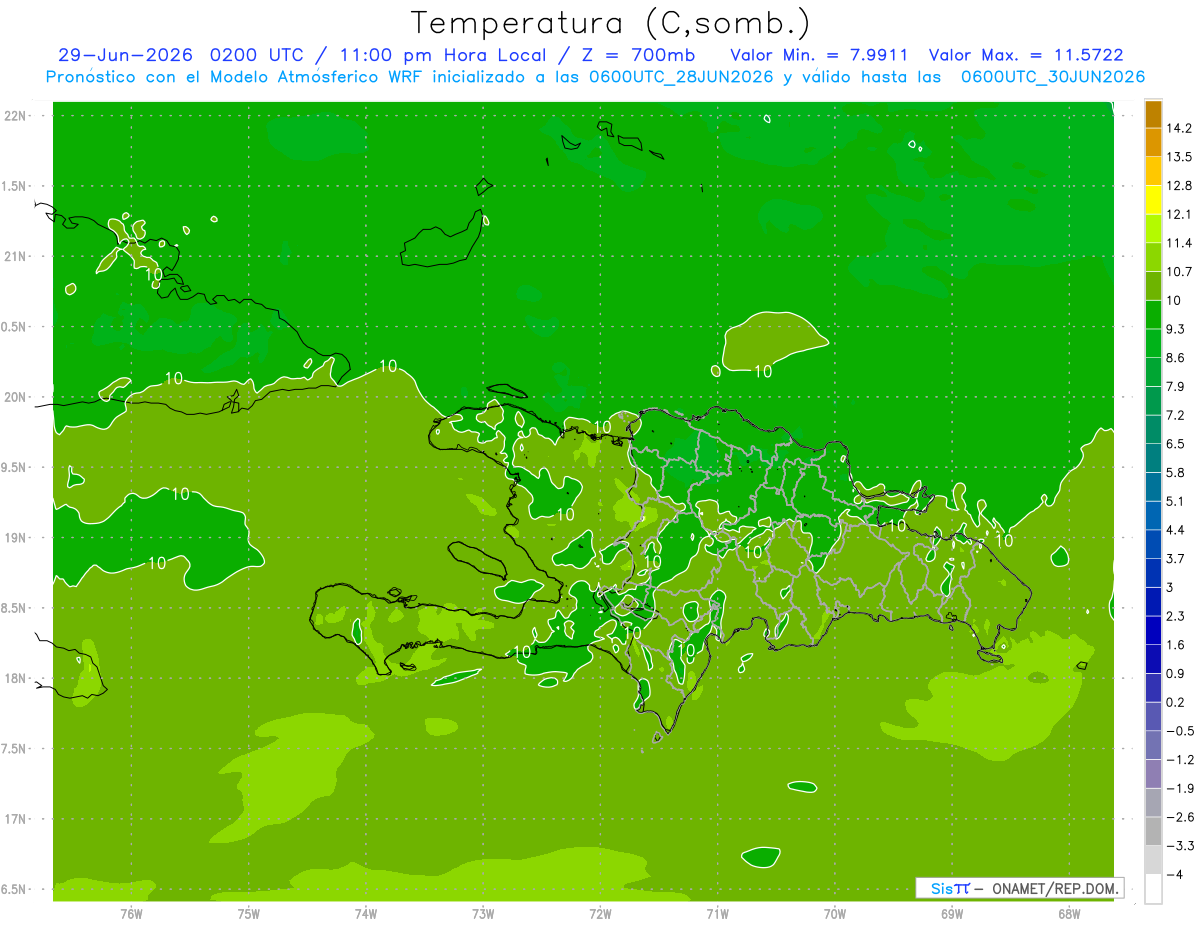Click the "Valor Min. = 7.9911" value
The width and height of the screenshot is (1200, 927).
click(819, 55)
